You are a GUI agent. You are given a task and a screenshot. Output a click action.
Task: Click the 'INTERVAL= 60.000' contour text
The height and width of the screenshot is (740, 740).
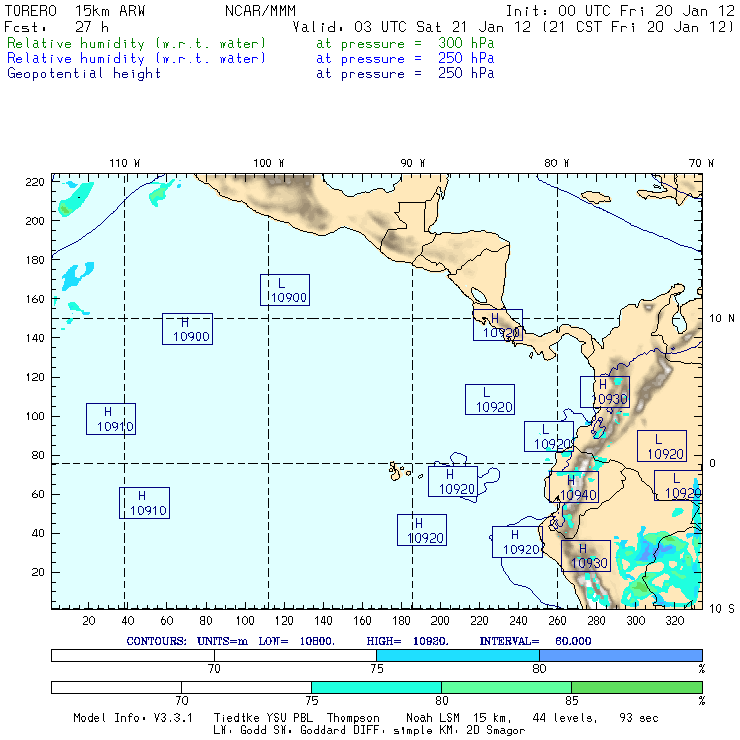[x=535, y=641]
